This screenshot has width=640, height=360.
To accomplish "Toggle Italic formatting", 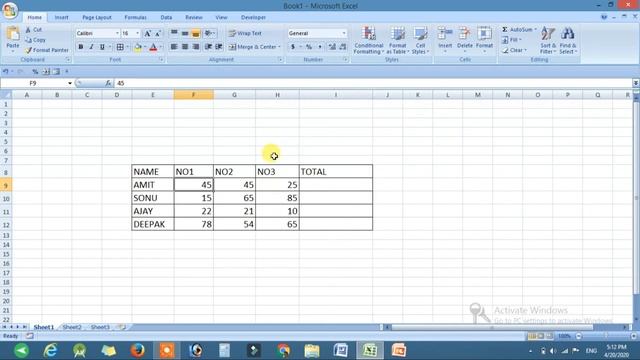I will click(91, 47).
